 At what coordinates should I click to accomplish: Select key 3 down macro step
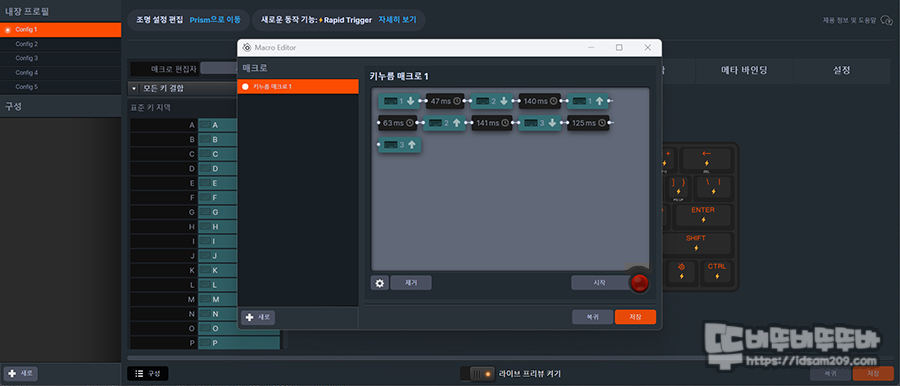540,123
